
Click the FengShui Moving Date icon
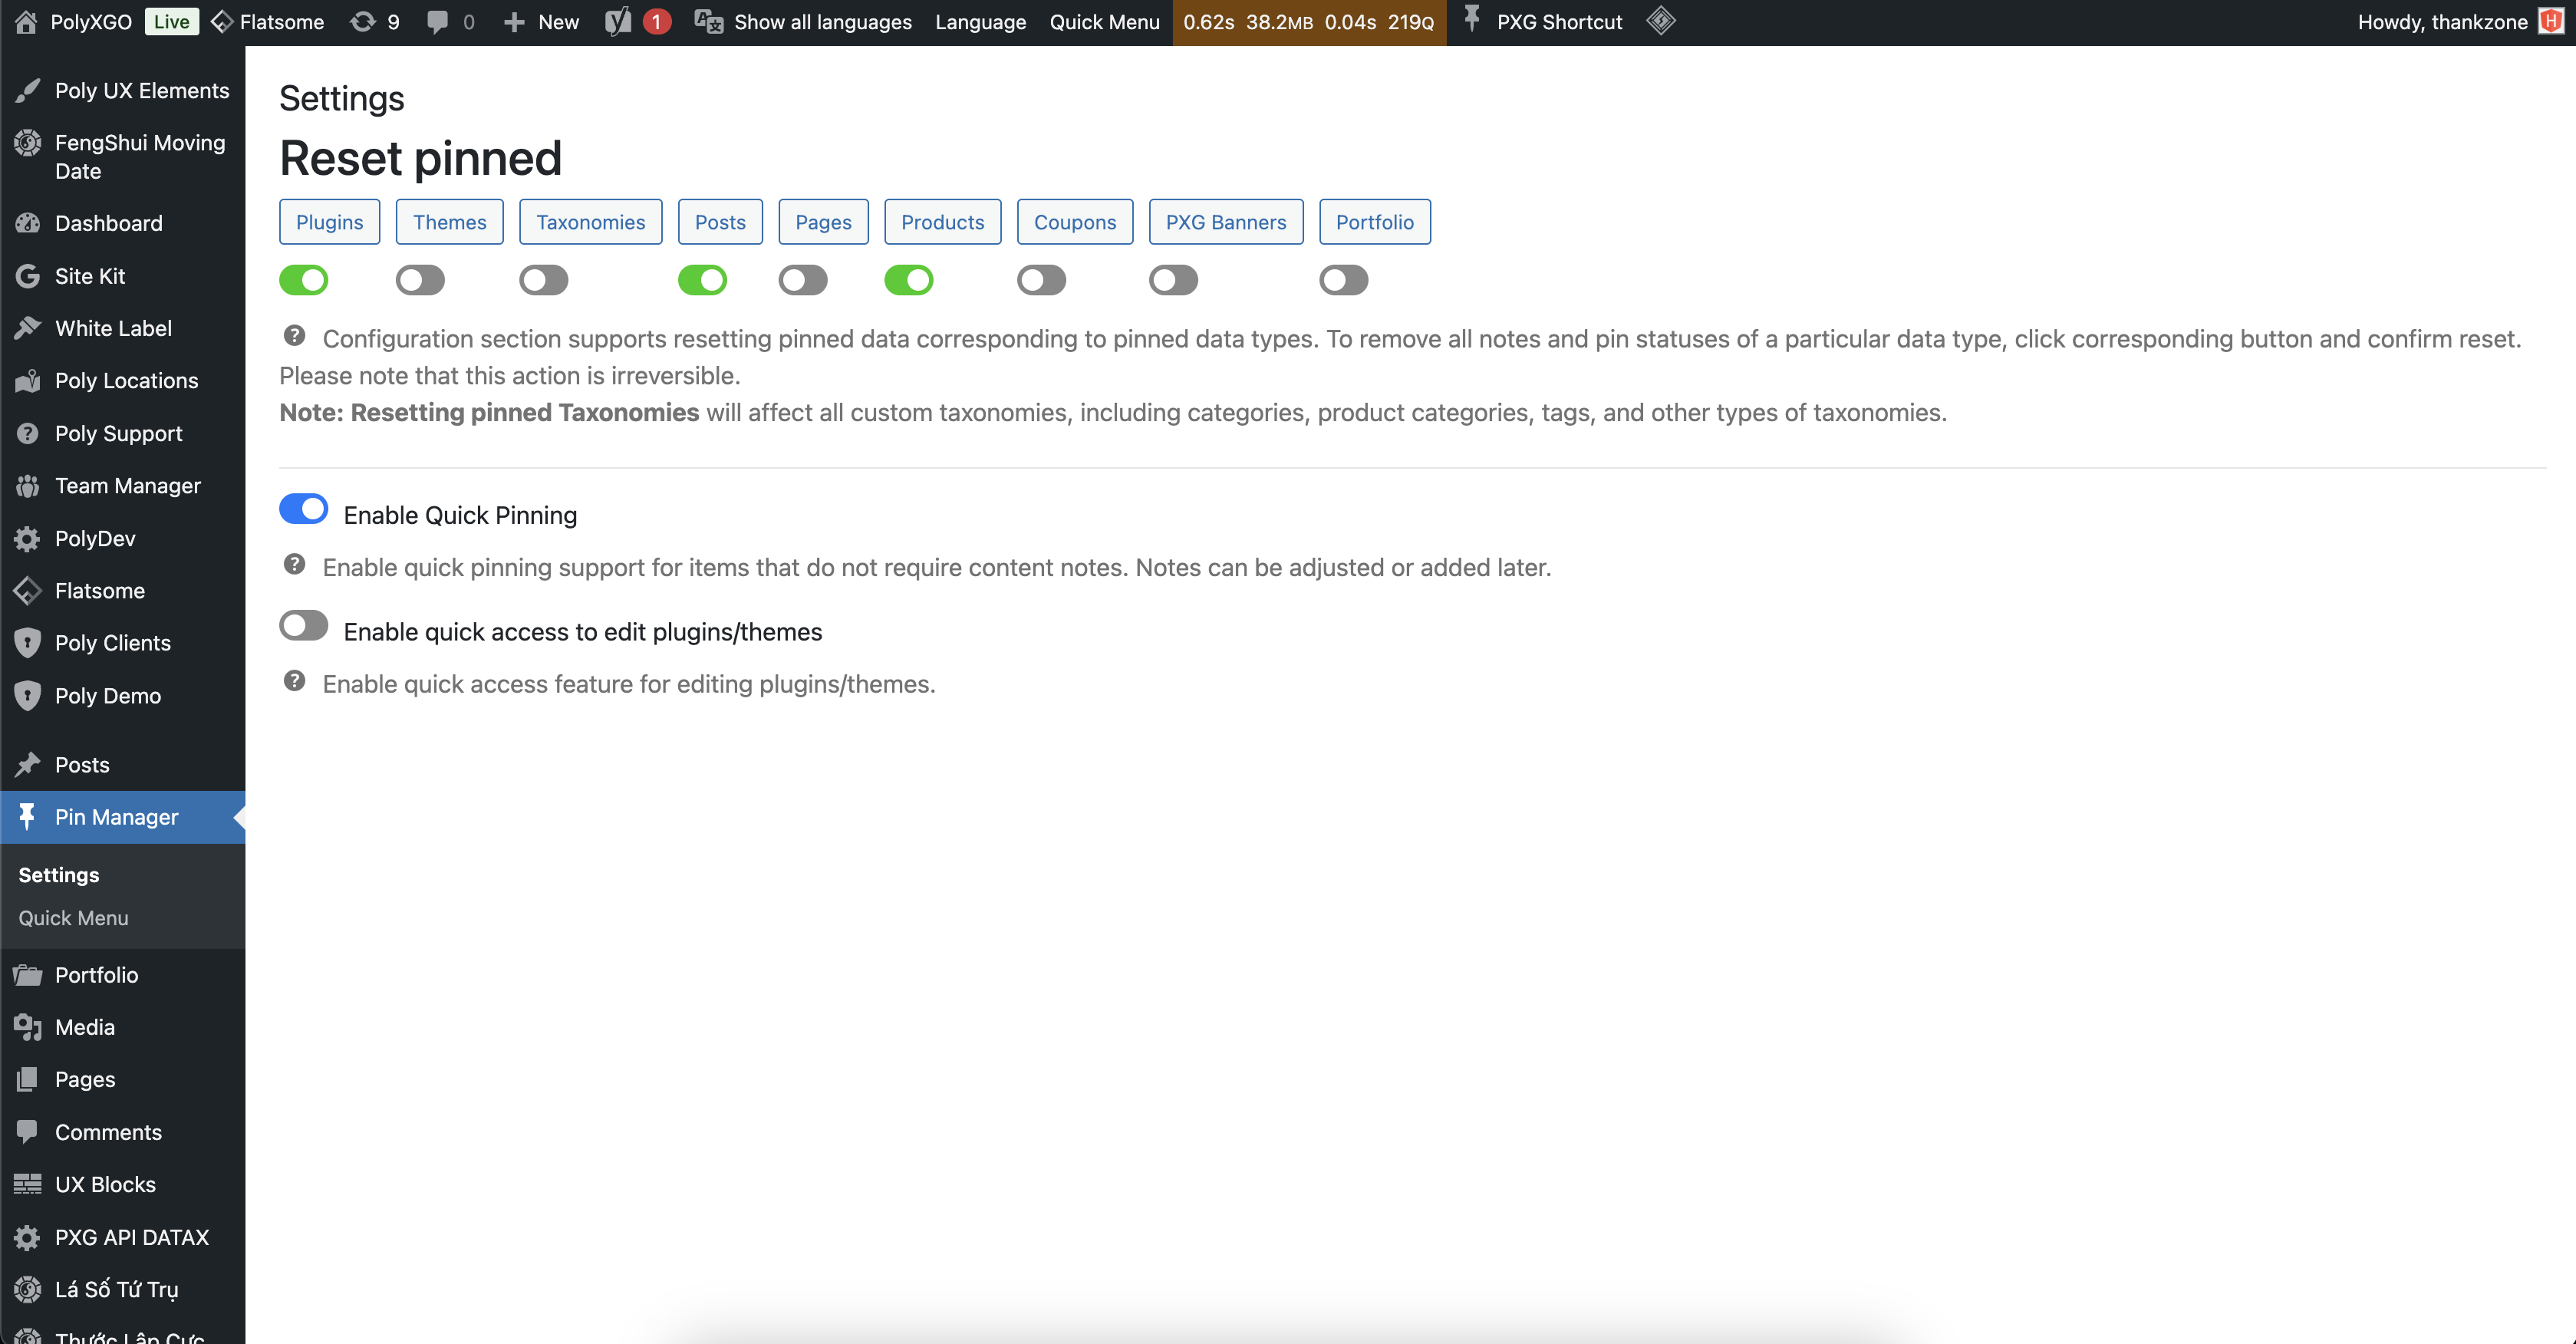[28, 143]
